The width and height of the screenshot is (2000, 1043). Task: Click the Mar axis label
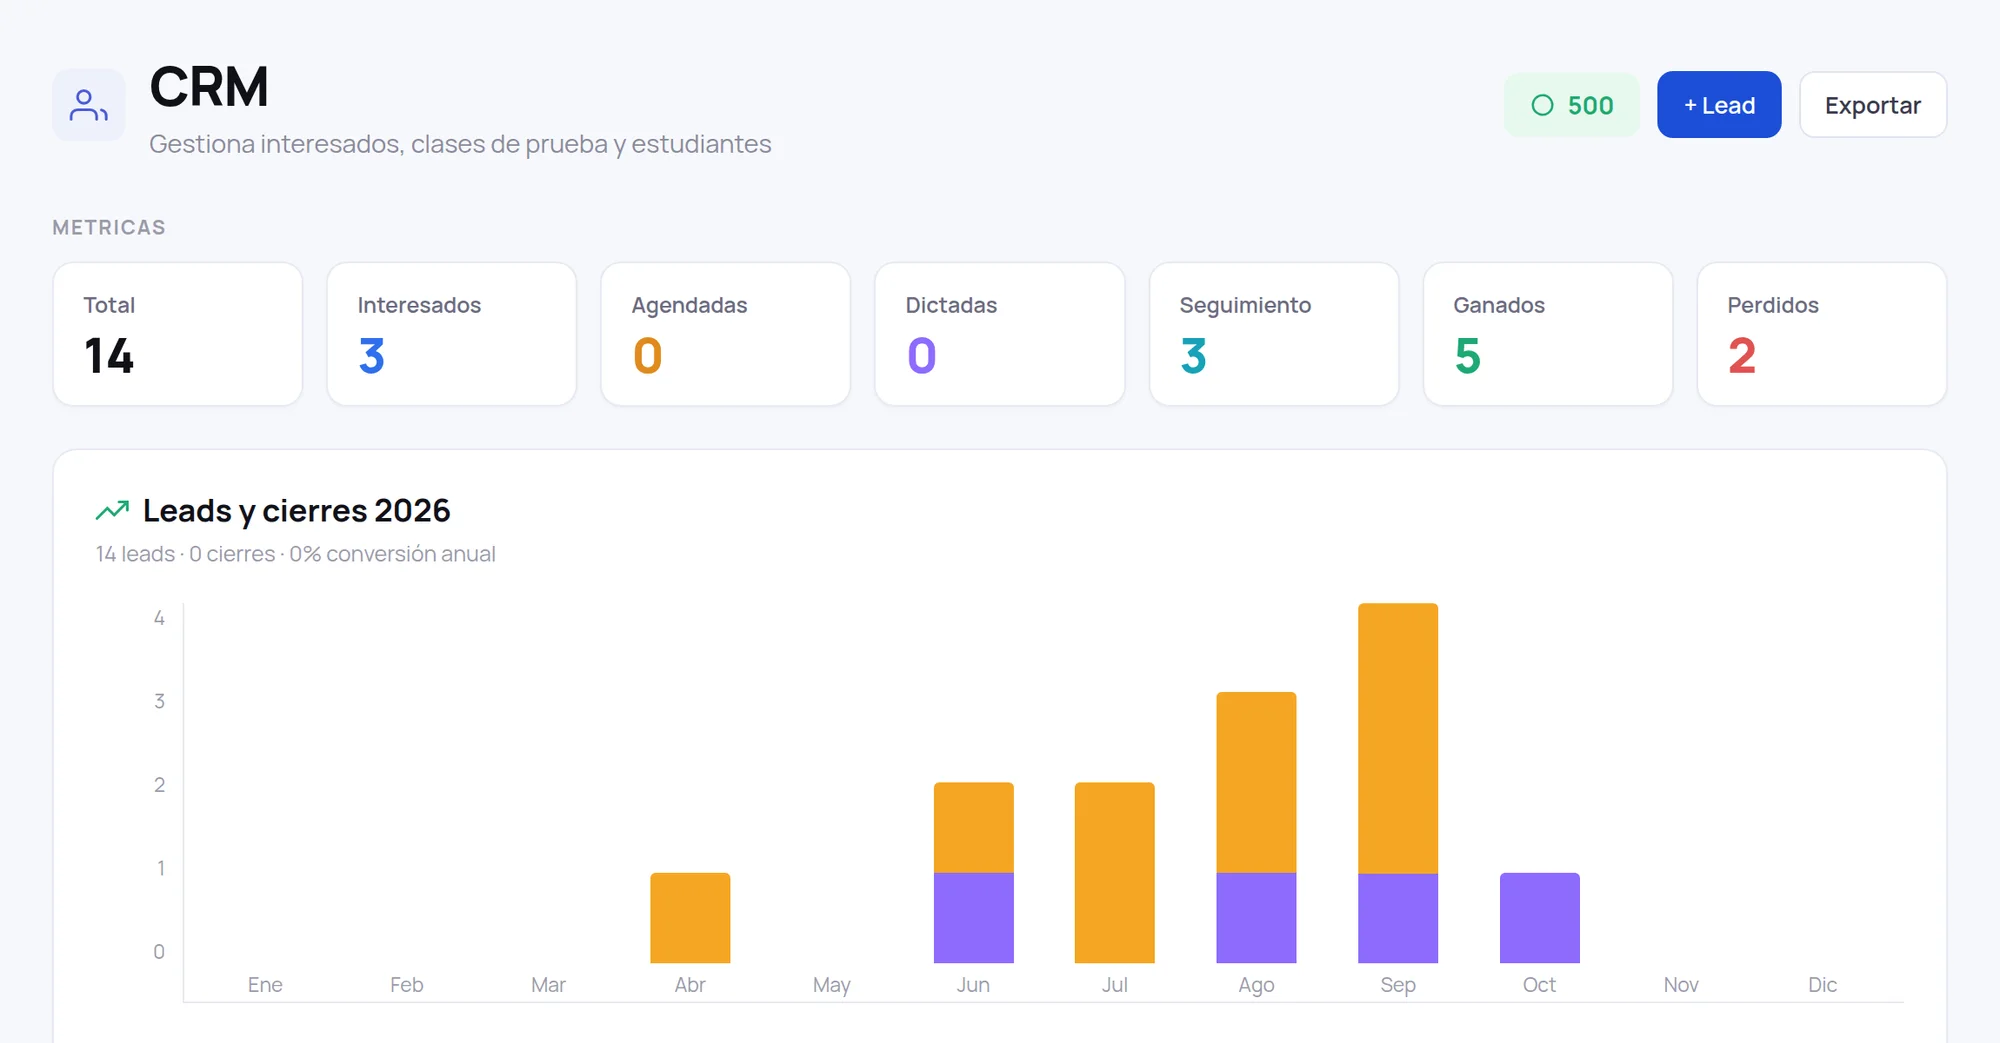click(548, 985)
